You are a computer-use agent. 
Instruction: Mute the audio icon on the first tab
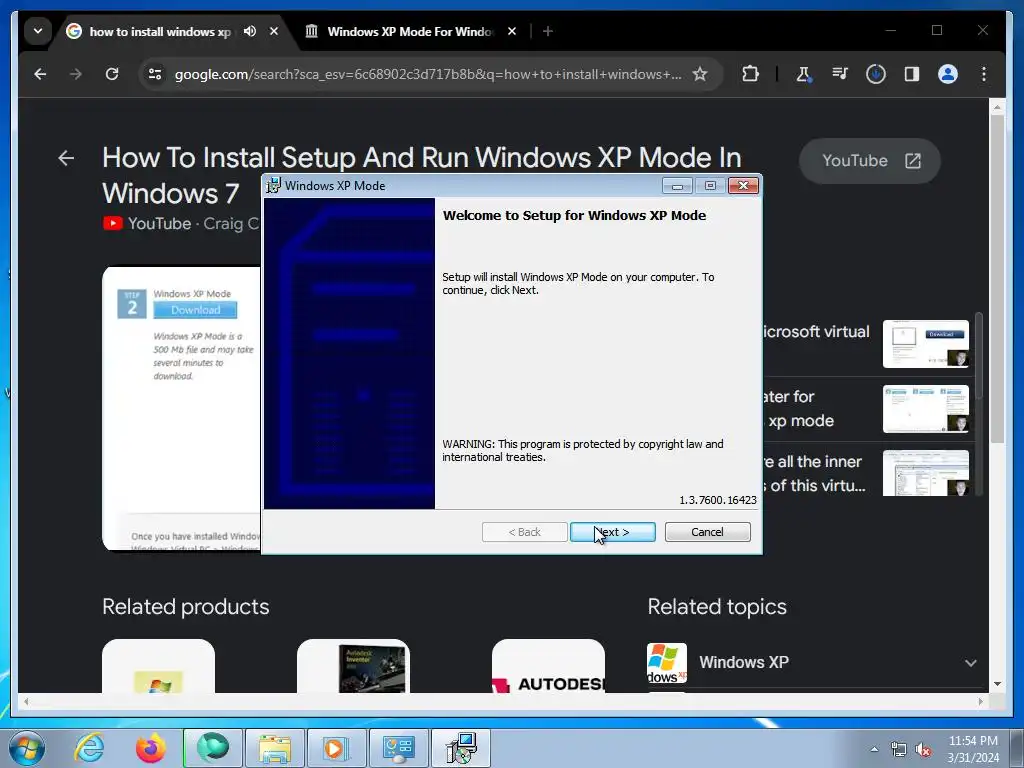[250, 31]
